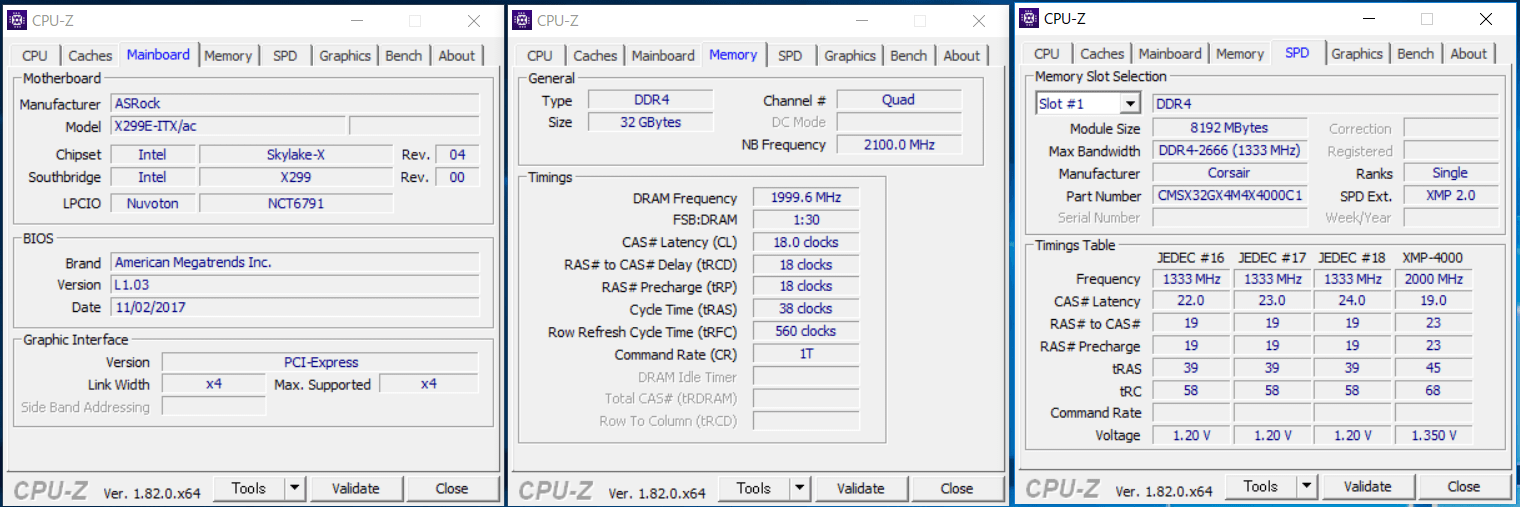This screenshot has width=1520, height=507.
Task: Open Tools dropdown arrow in Mainboard window
Action: 295,488
